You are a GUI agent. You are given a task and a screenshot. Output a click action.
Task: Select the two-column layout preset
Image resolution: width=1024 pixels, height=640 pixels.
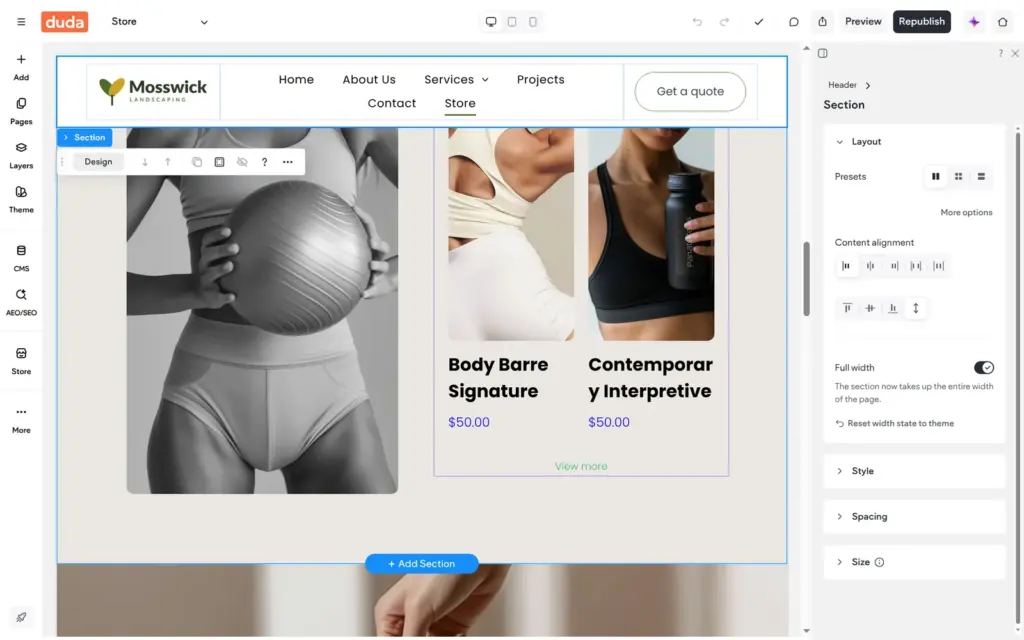coord(936,176)
